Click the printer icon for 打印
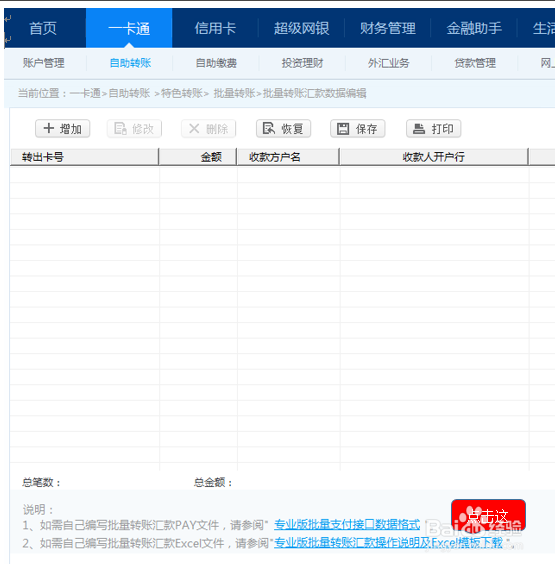The image size is (555, 564). pyautogui.click(x=419, y=128)
